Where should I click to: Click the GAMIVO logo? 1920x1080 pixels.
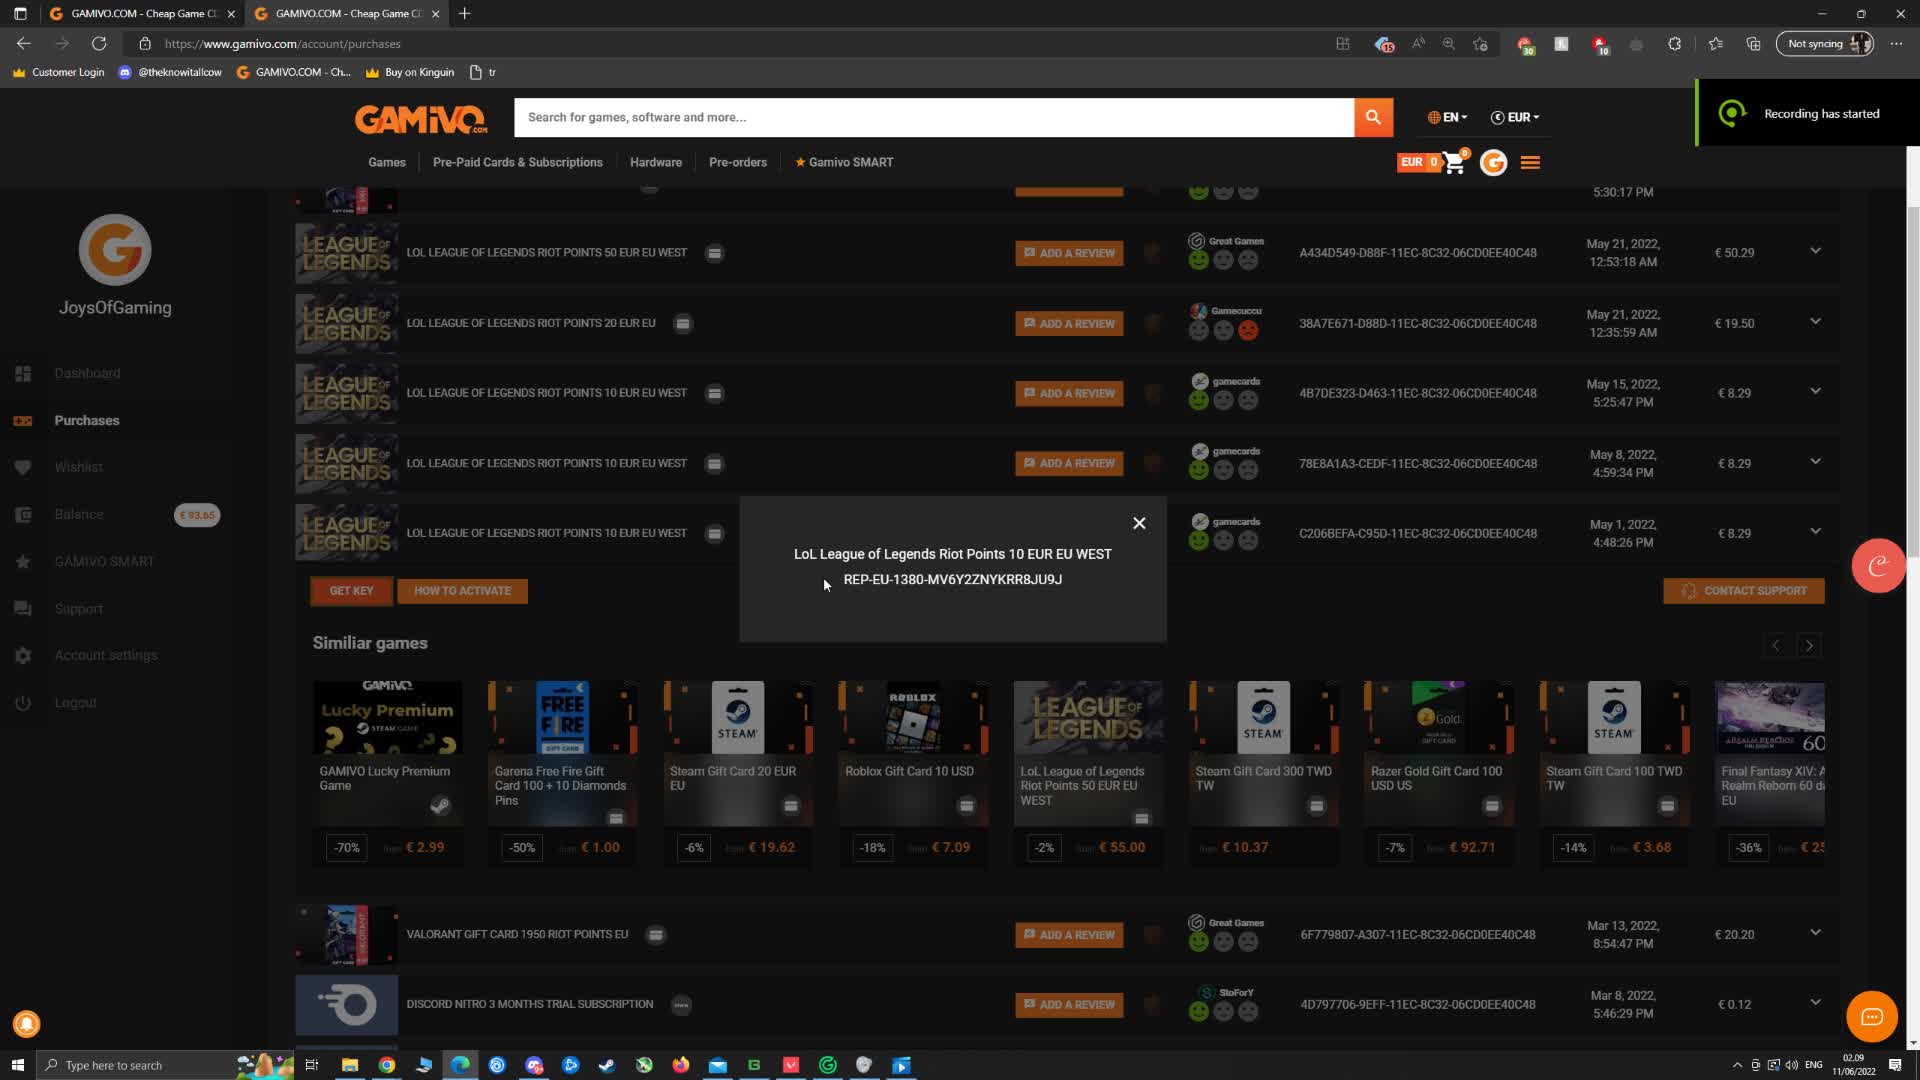(x=421, y=119)
